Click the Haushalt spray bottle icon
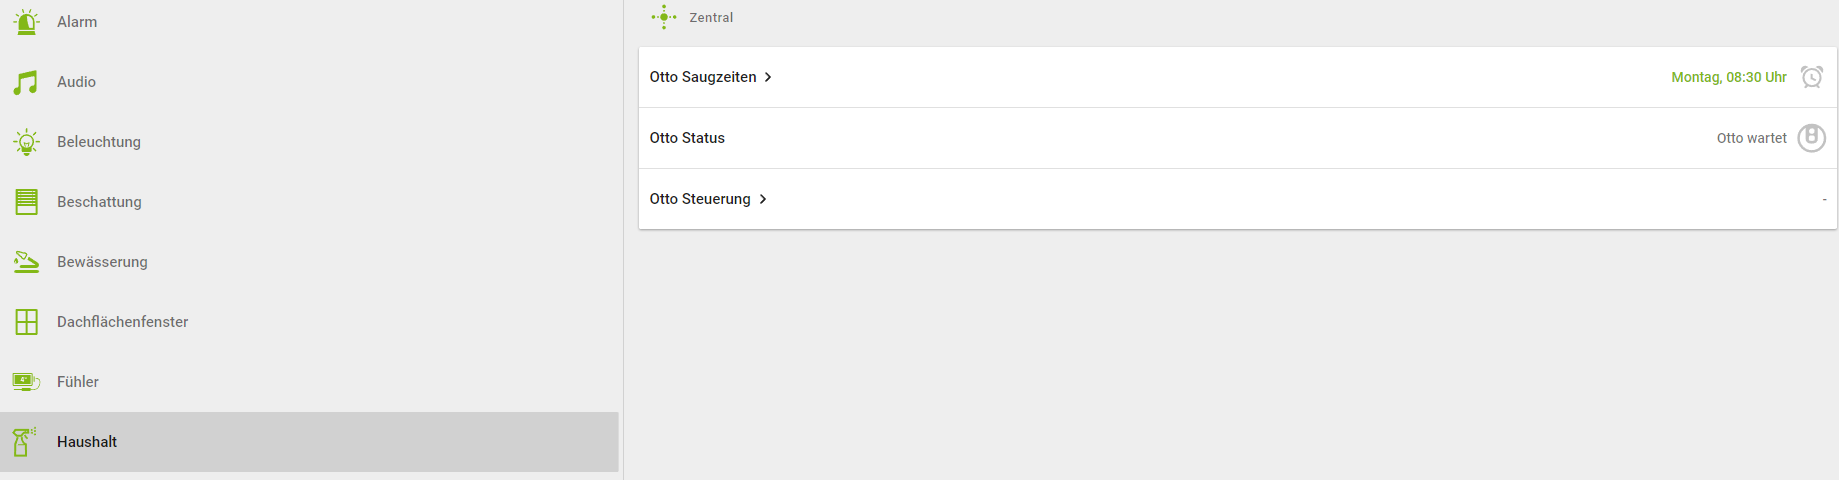 (25, 442)
